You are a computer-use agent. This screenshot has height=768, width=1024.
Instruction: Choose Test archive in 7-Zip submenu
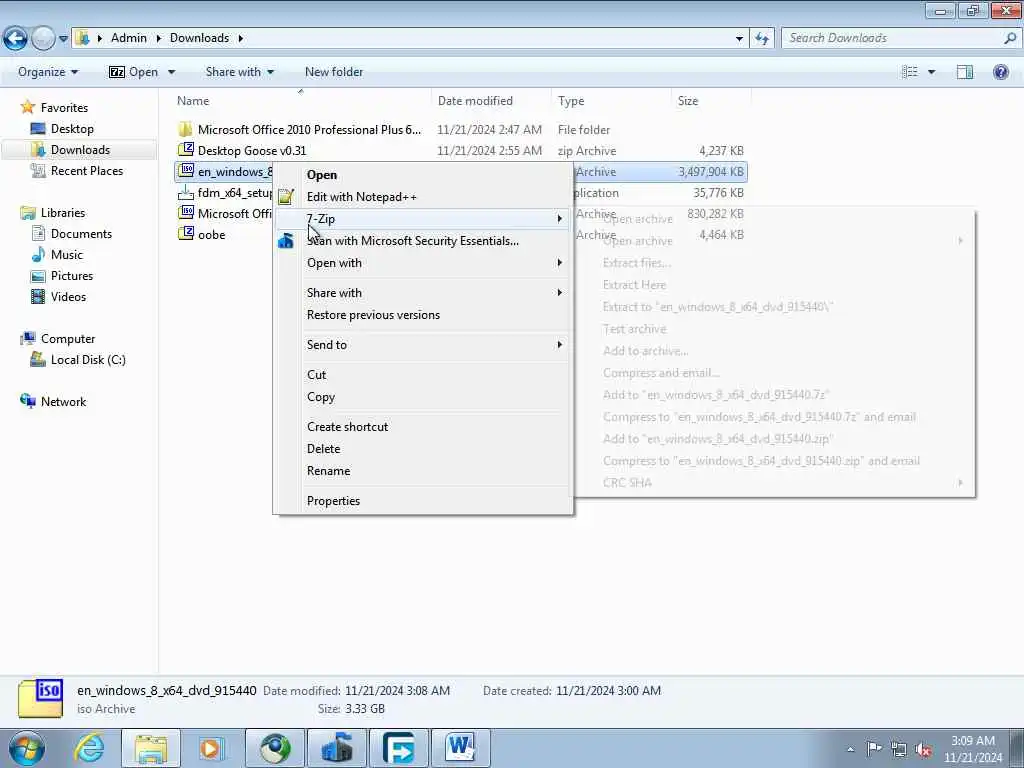pyautogui.click(x=775, y=329)
